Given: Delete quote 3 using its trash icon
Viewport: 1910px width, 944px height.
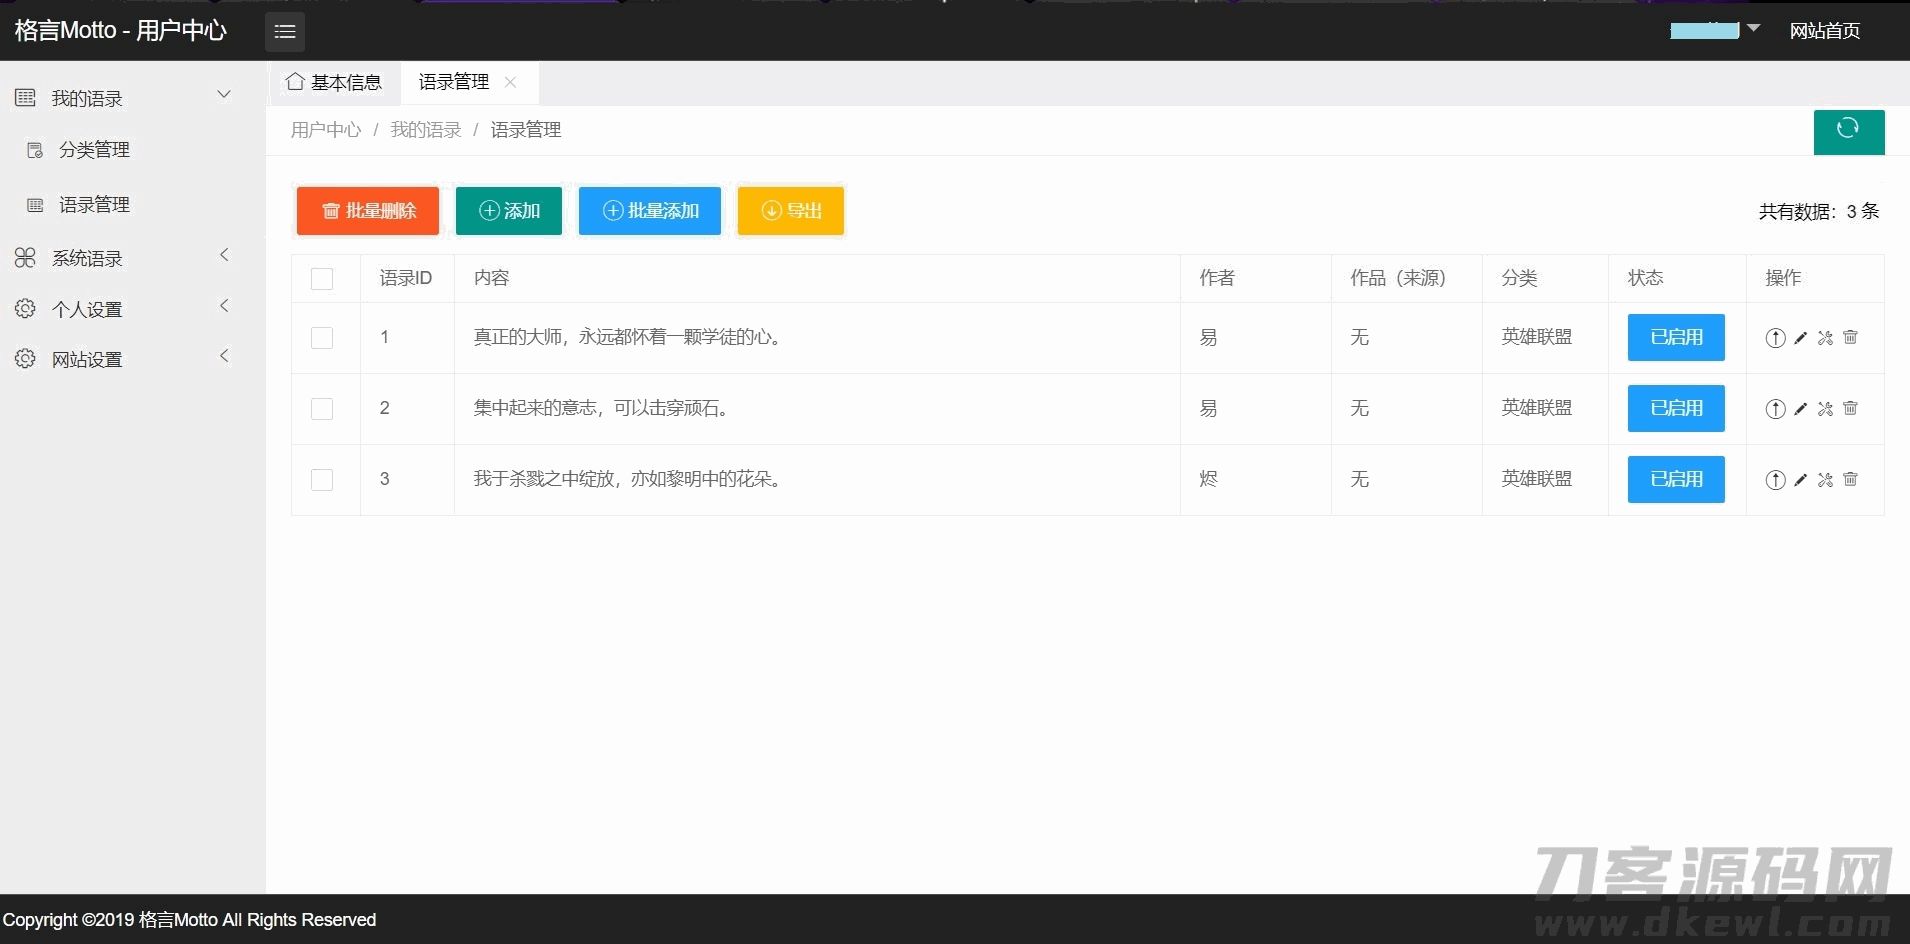Looking at the screenshot, I should click(1850, 480).
